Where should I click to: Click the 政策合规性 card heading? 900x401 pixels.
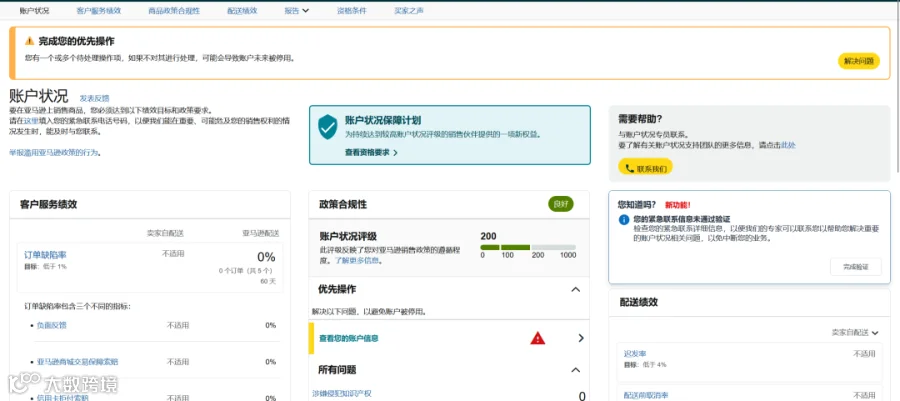[343, 204]
